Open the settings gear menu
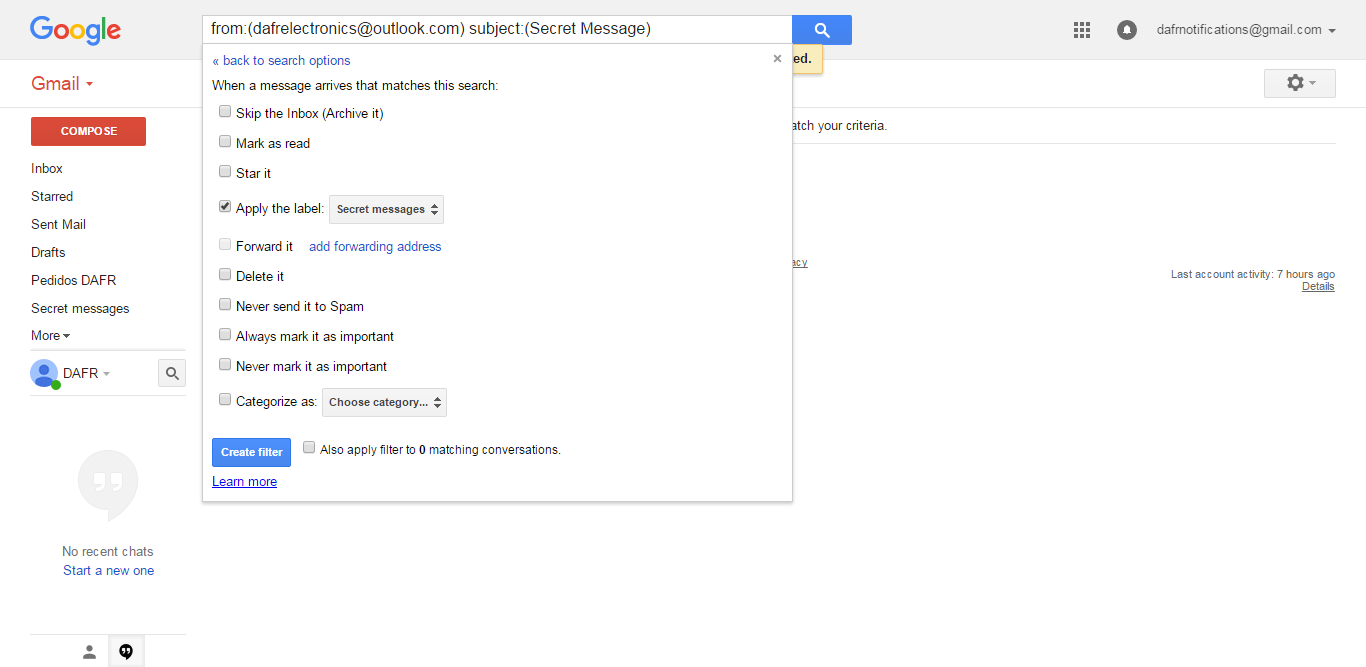This screenshot has width=1366, height=667. tap(1299, 83)
